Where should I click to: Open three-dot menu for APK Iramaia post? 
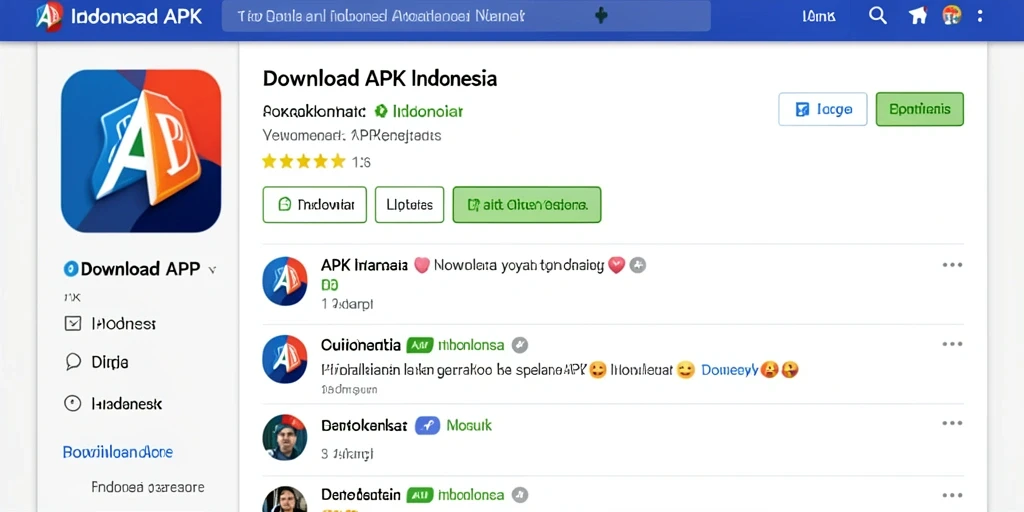coord(952,265)
